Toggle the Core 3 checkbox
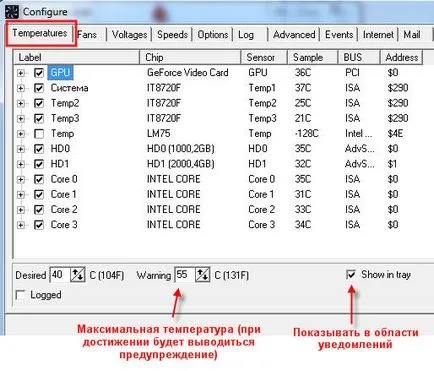The width and height of the screenshot is (434, 371). point(39,225)
